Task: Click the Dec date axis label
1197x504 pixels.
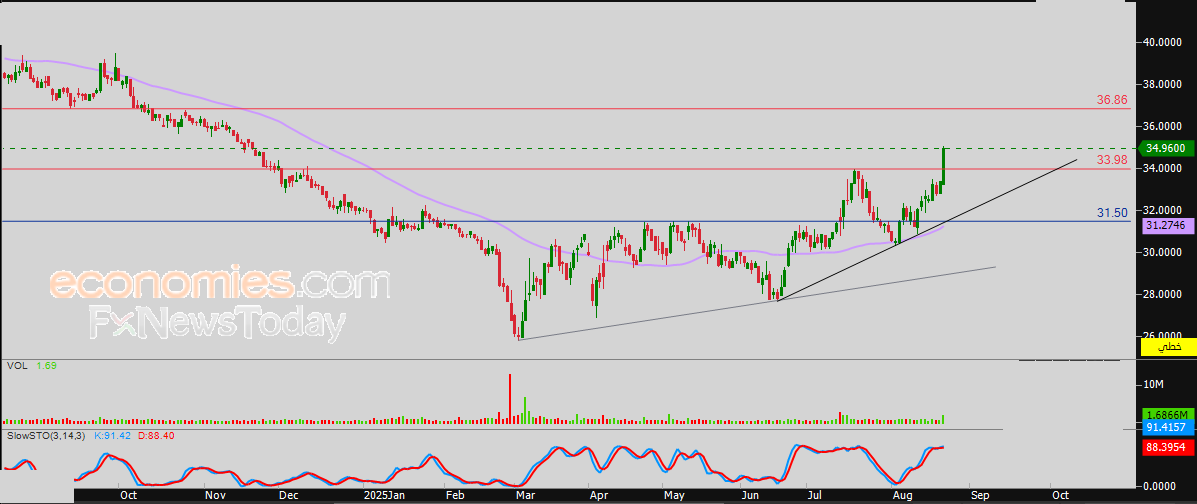Action: tap(288, 496)
